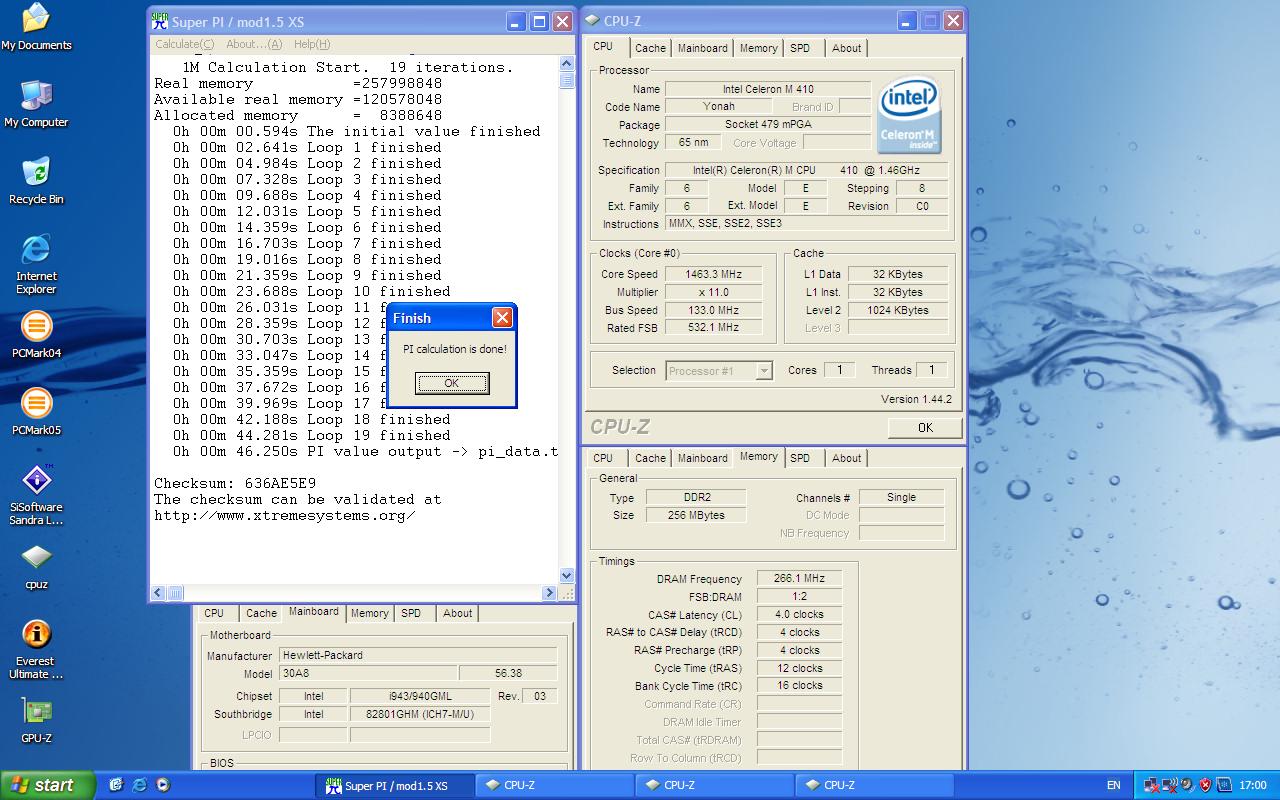
Task: Select the CPU tab in the mainboard CPU-Z window
Action: pyautogui.click(x=214, y=613)
